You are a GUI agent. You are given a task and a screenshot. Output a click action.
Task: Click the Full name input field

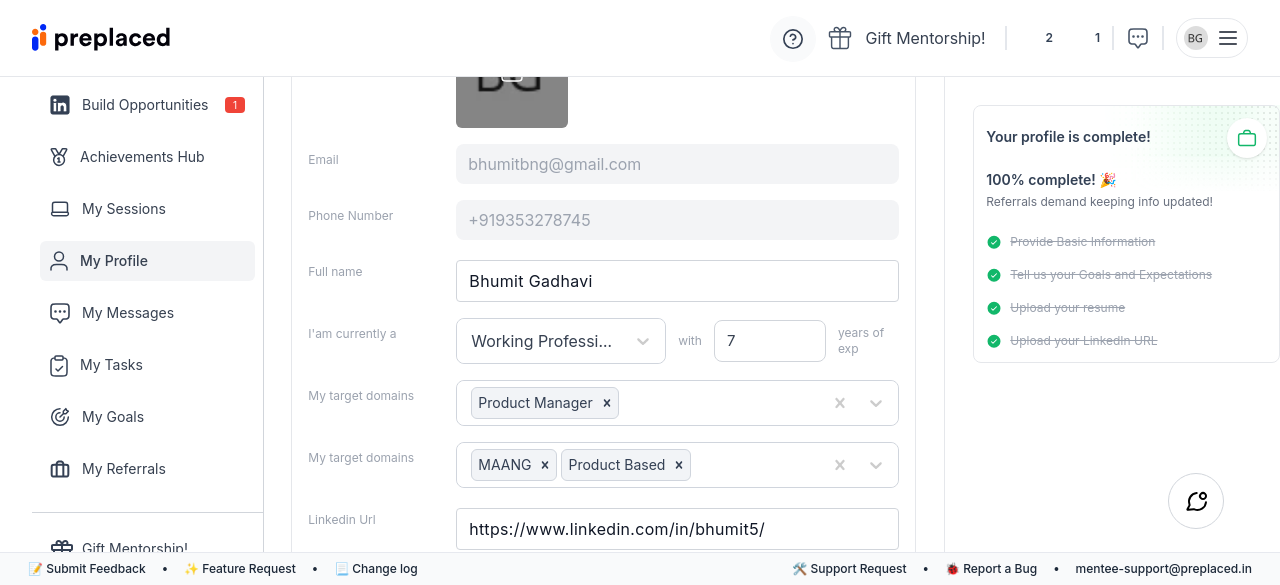pyautogui.click(x=677, y=281)
